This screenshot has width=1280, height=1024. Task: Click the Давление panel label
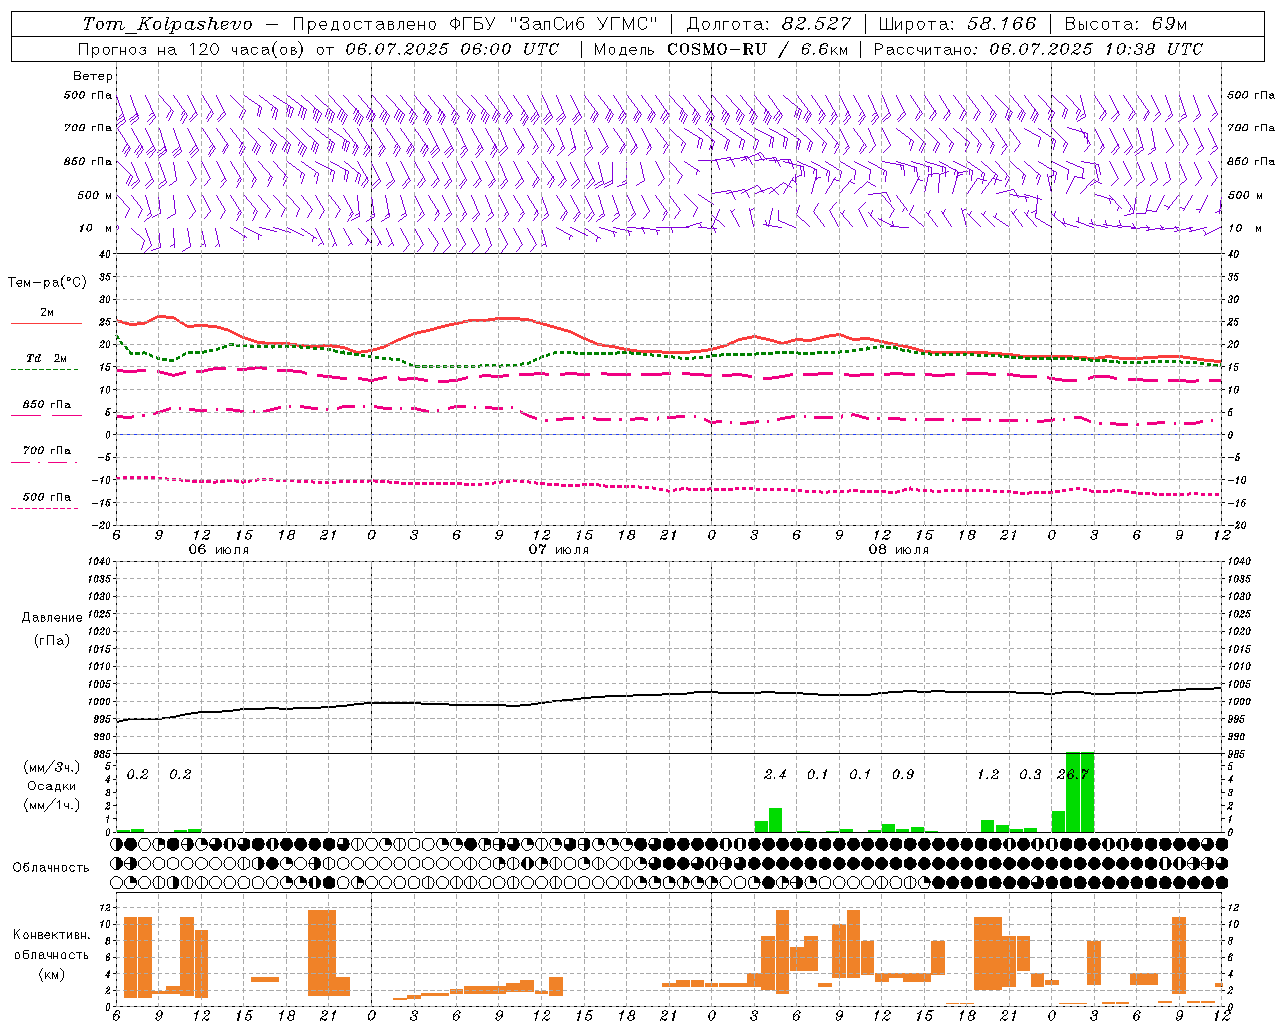(x=51, y=618)
